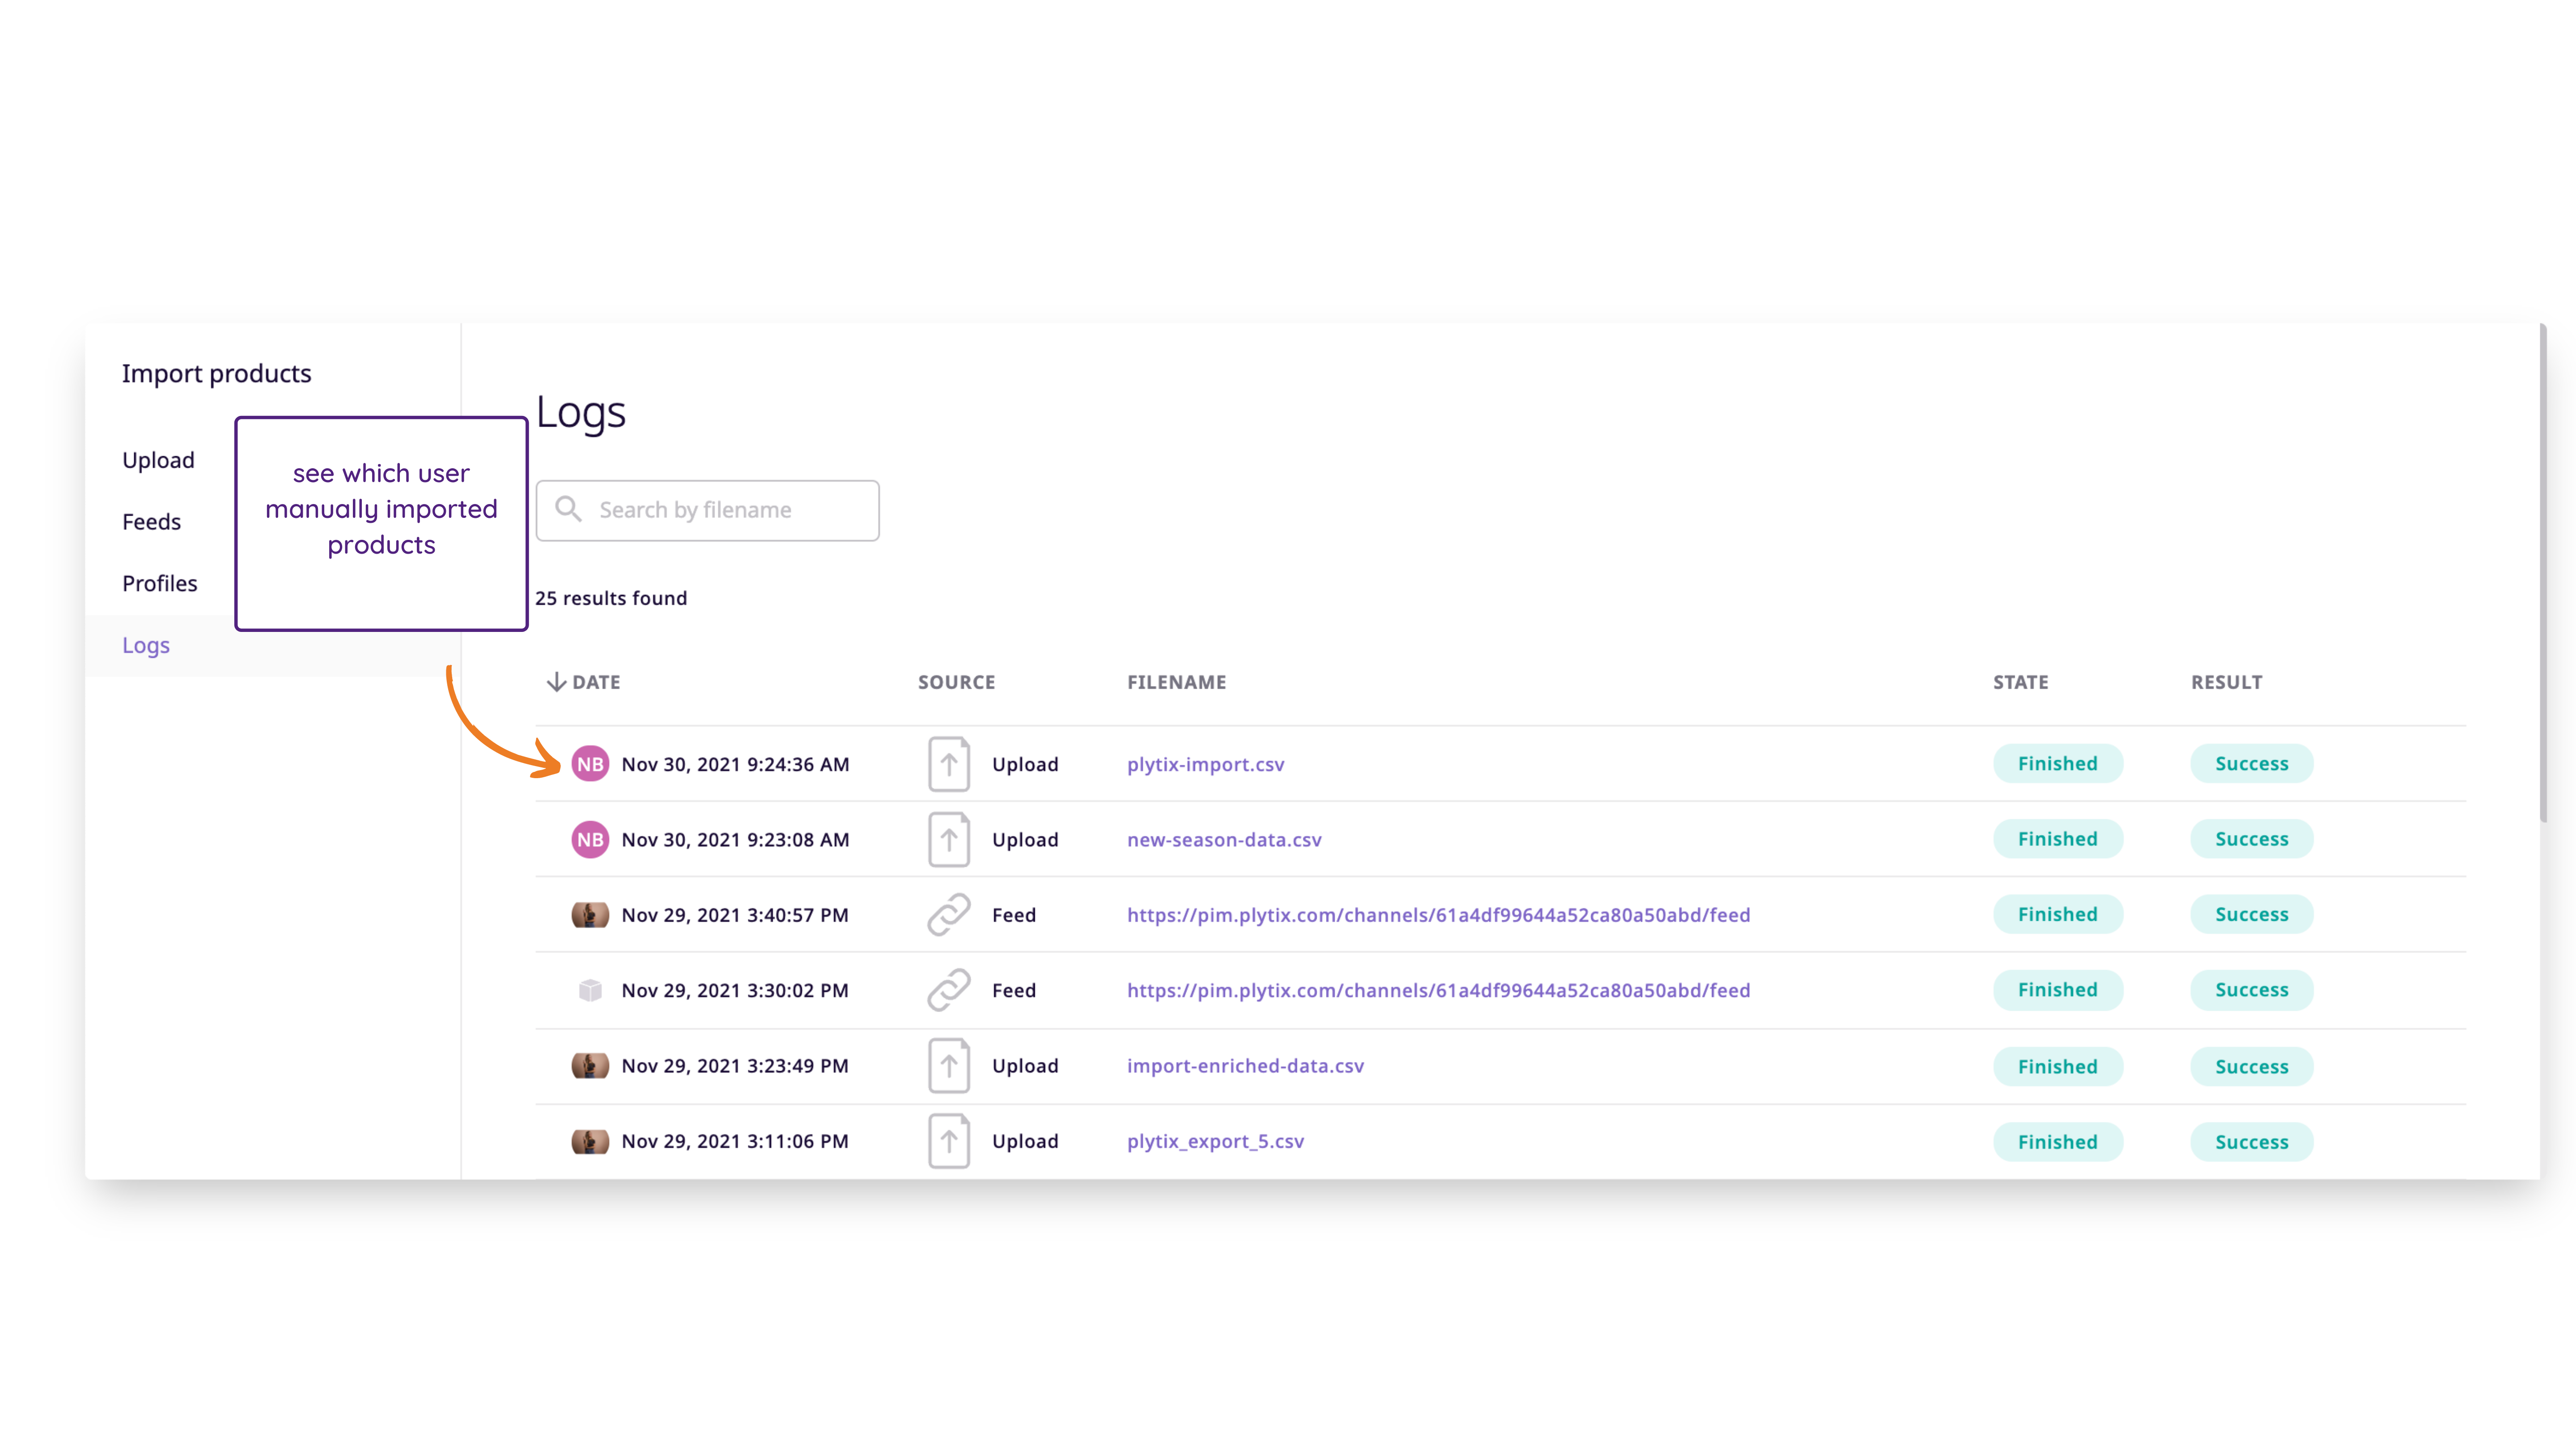The height and width of the screenshot is (1449, 2576).
Task: Select Logs in the sidebar
Action: coord(146,645)
